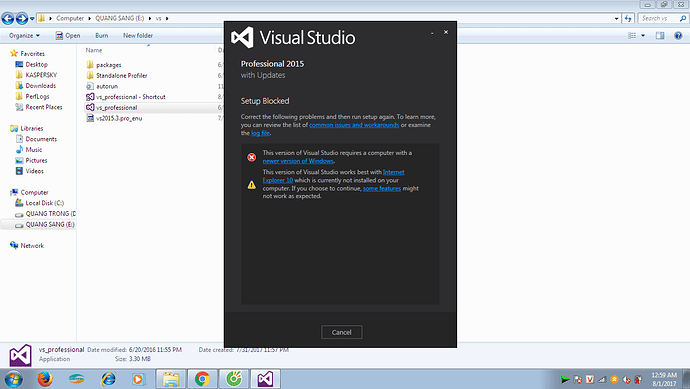Image resolution: width=690 pixels, height=389 pixels.
Task: Go back in Explorer navigation
Action: (7, 18)
